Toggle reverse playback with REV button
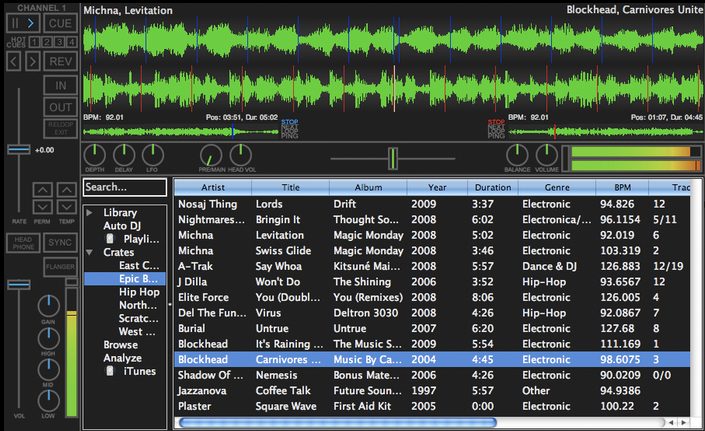This screenshot has height=431, width=705. click(60, 63)
